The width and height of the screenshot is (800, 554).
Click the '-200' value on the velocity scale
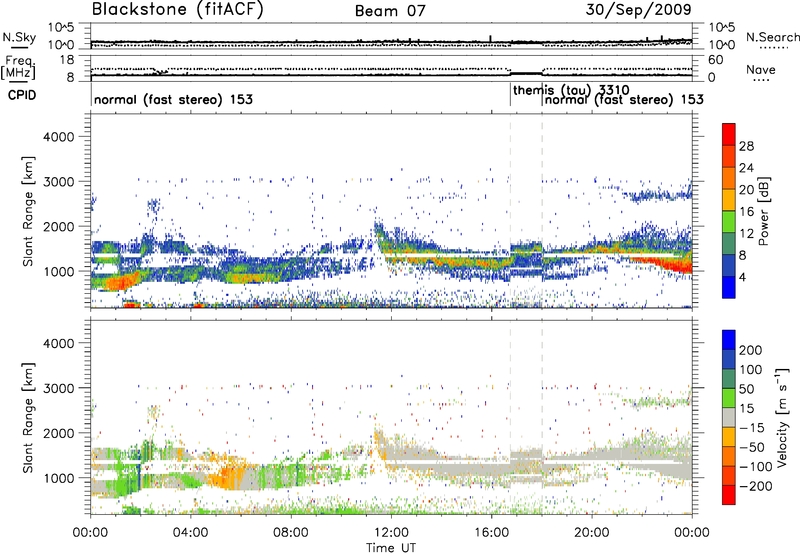[x=755, y=486]
